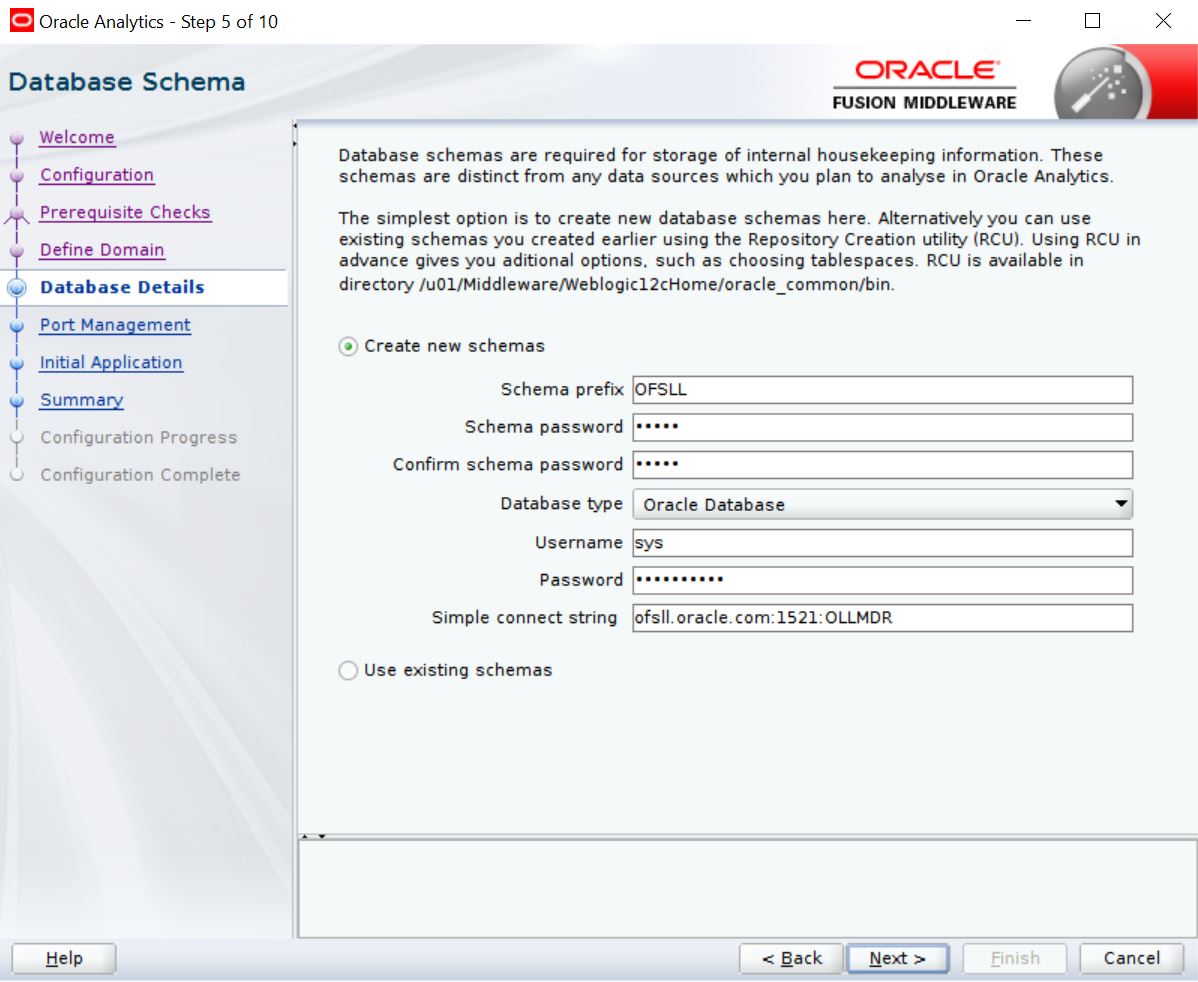Focus the Confirm schema password field
The width and height of the screenshot is (1198, 982).
882,465
